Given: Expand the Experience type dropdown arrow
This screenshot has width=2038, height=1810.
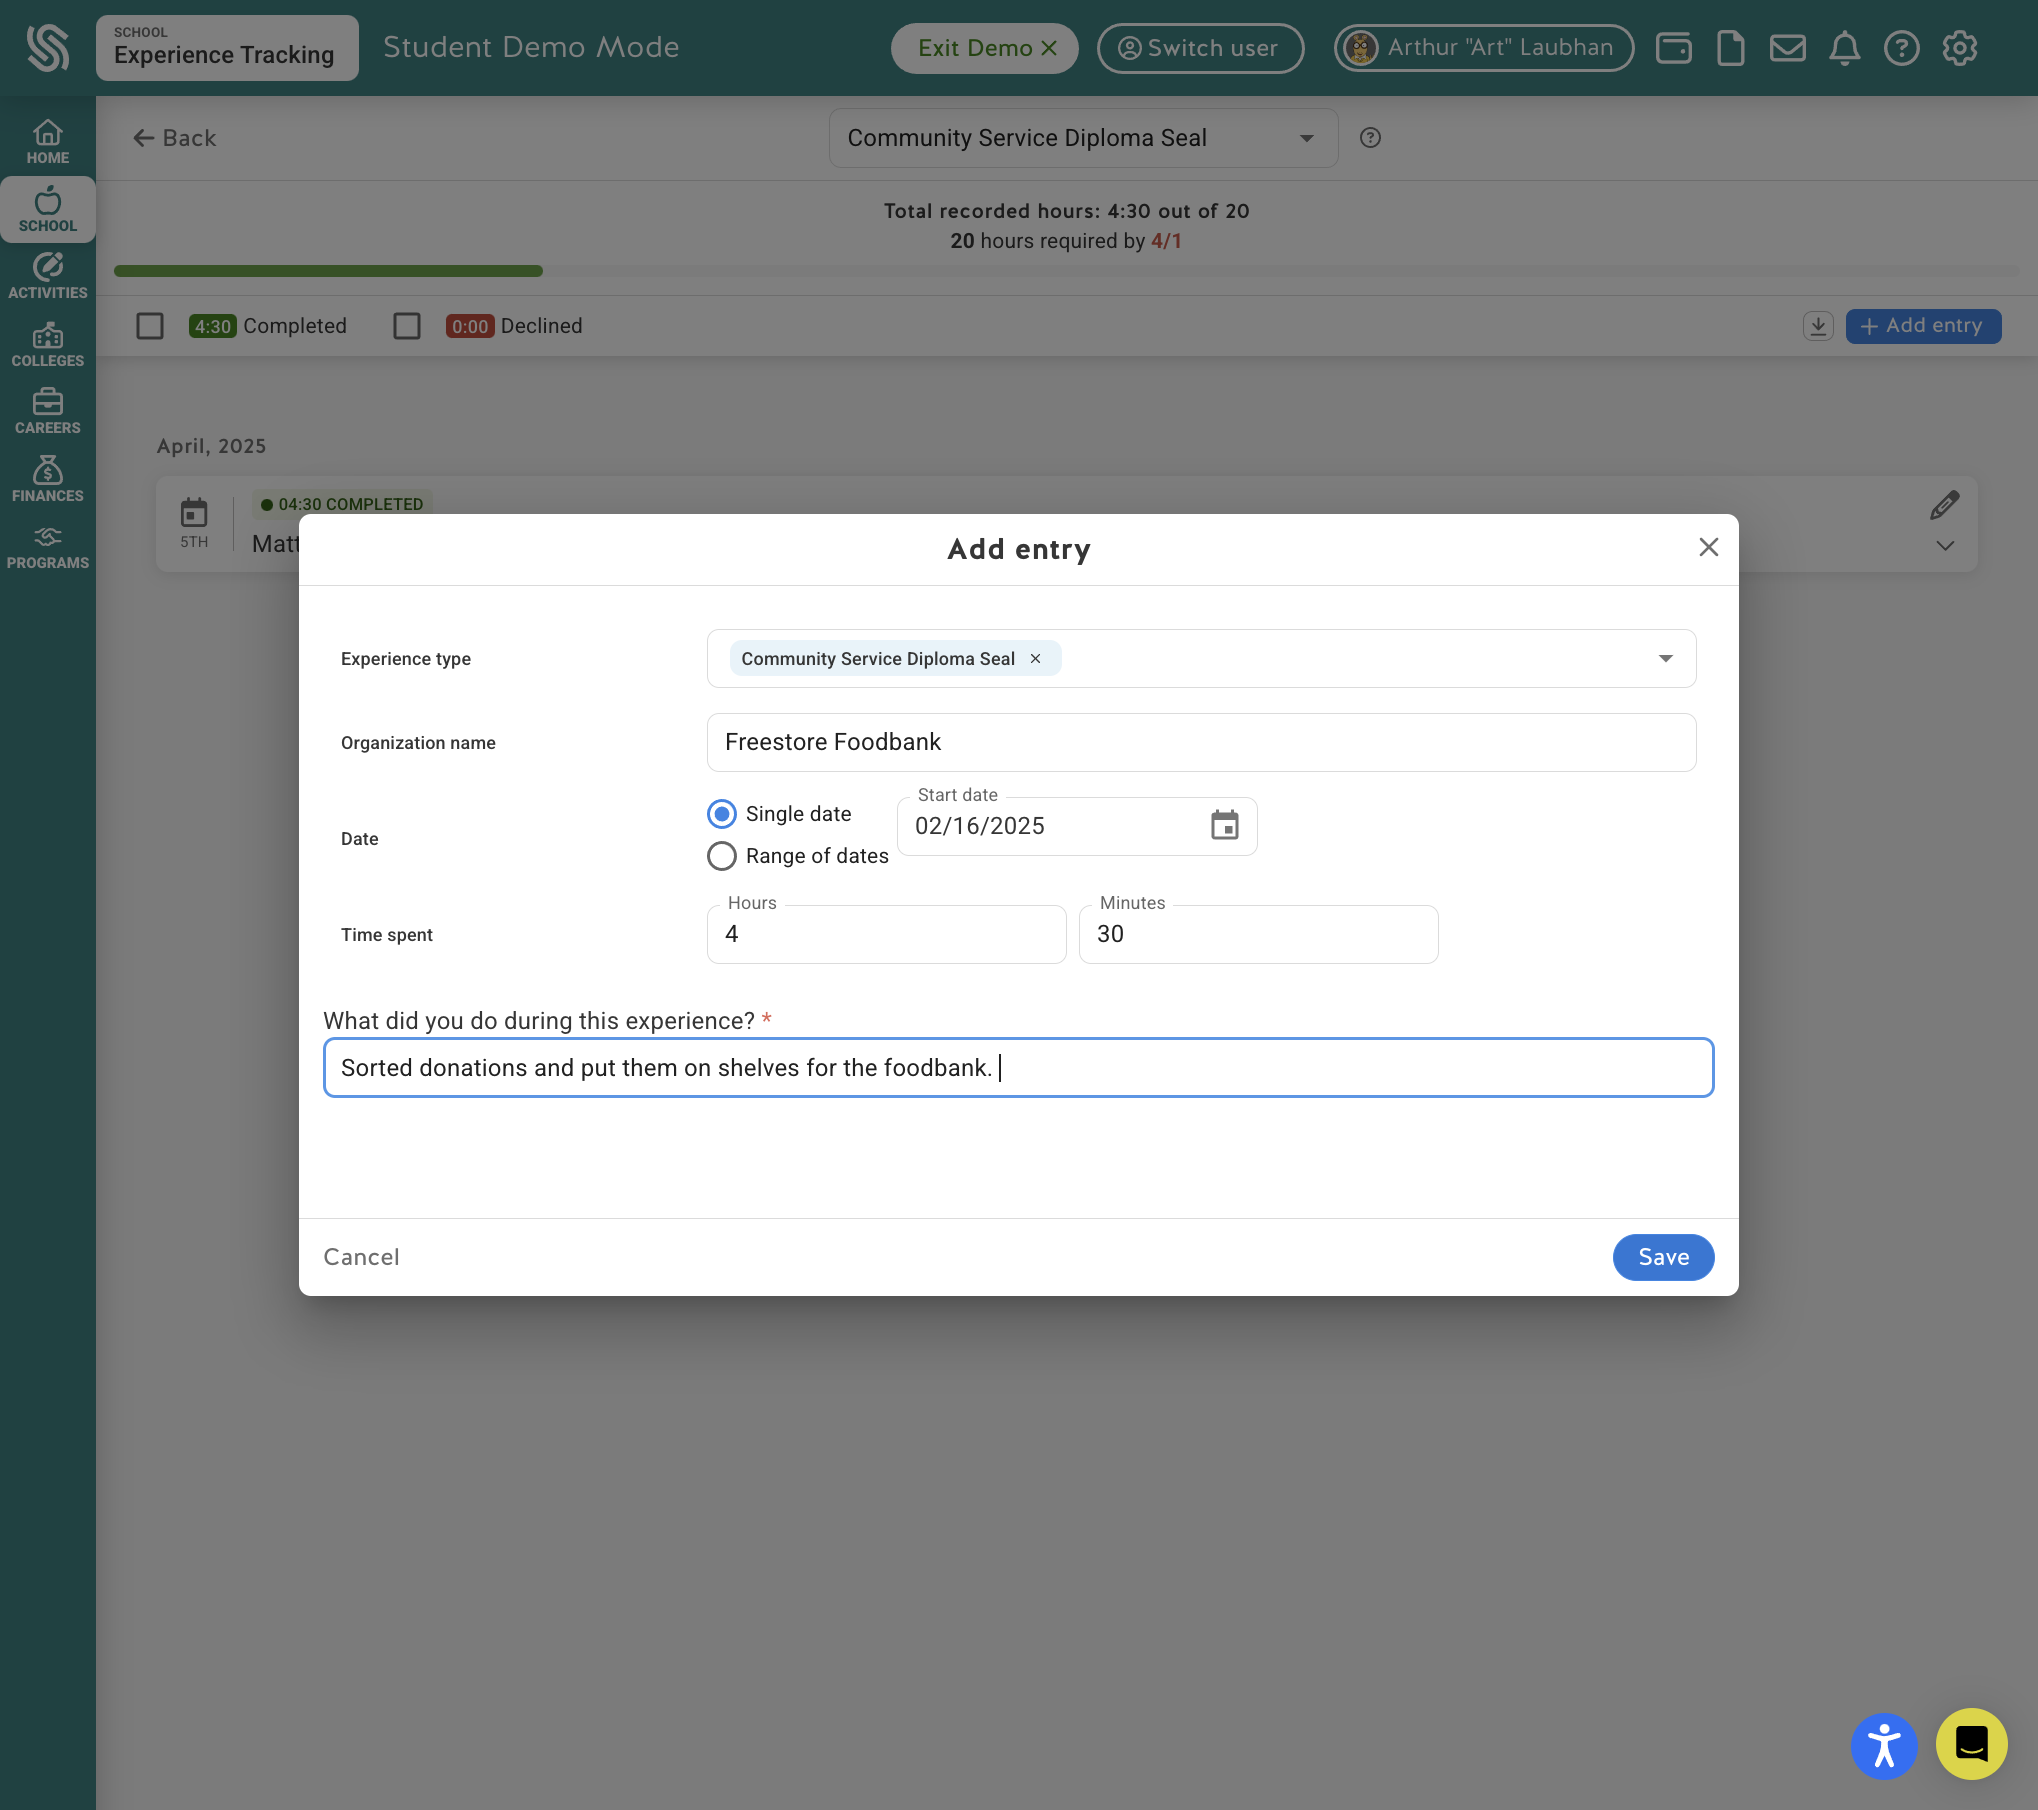Looking at the screenshot, I should coord(1665,658).
